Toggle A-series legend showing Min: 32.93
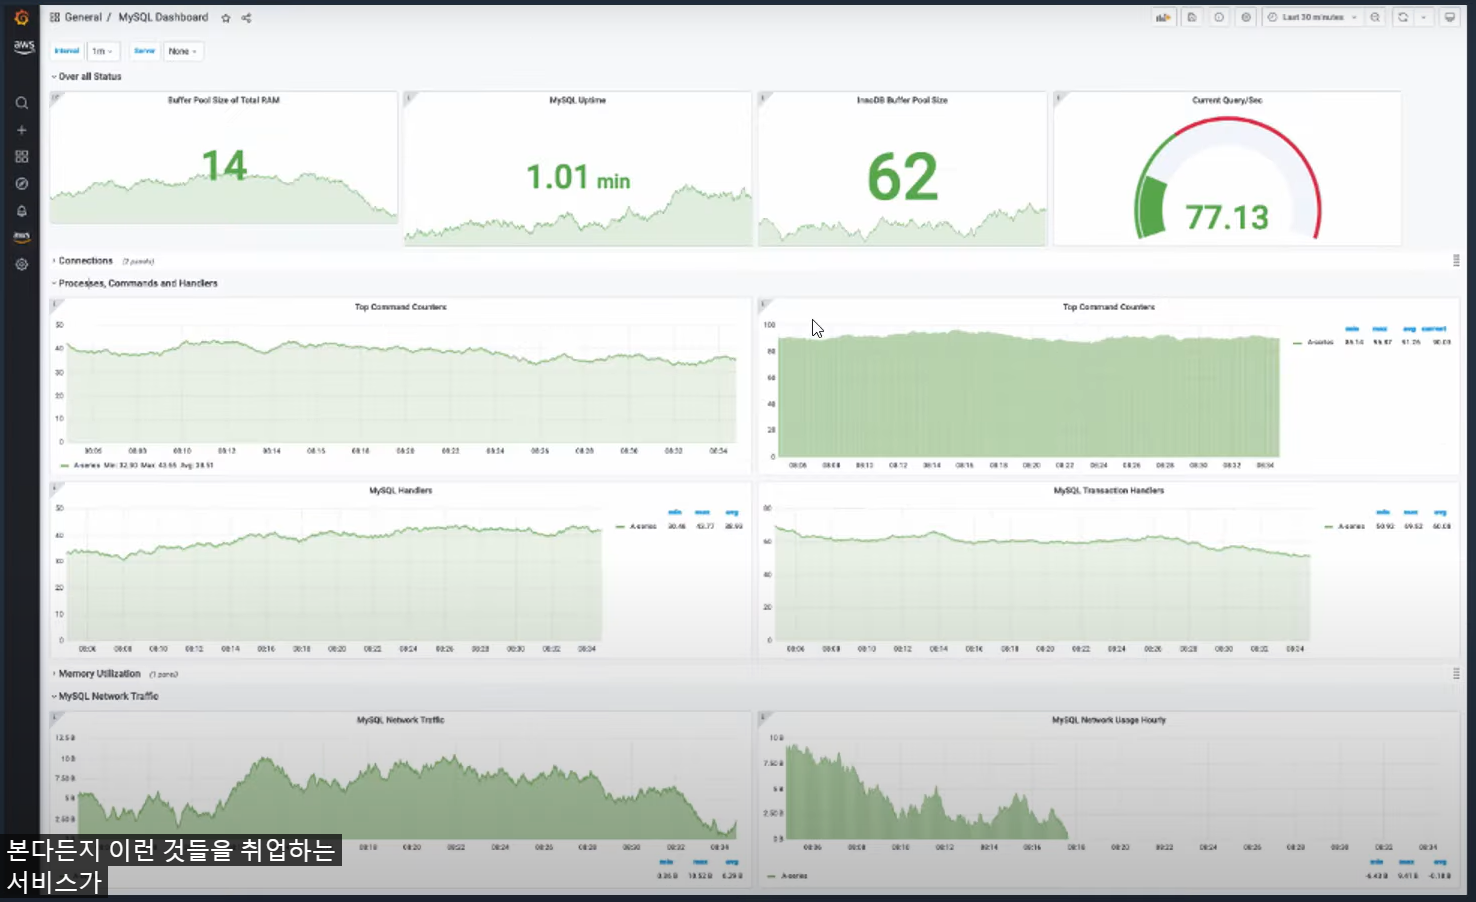The width and height of the screenshot is (1476, 902). 87,465
